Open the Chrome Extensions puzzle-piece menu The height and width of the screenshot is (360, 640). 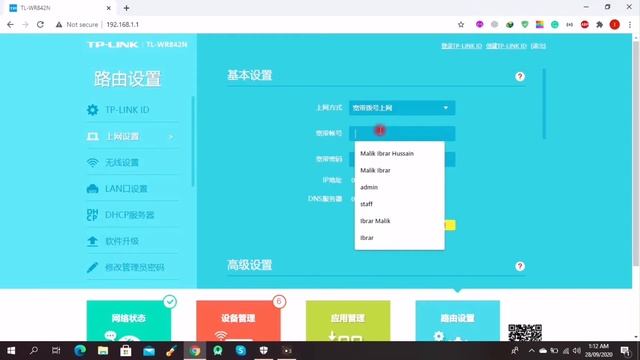pyautogui.click(x=600, y=24)
